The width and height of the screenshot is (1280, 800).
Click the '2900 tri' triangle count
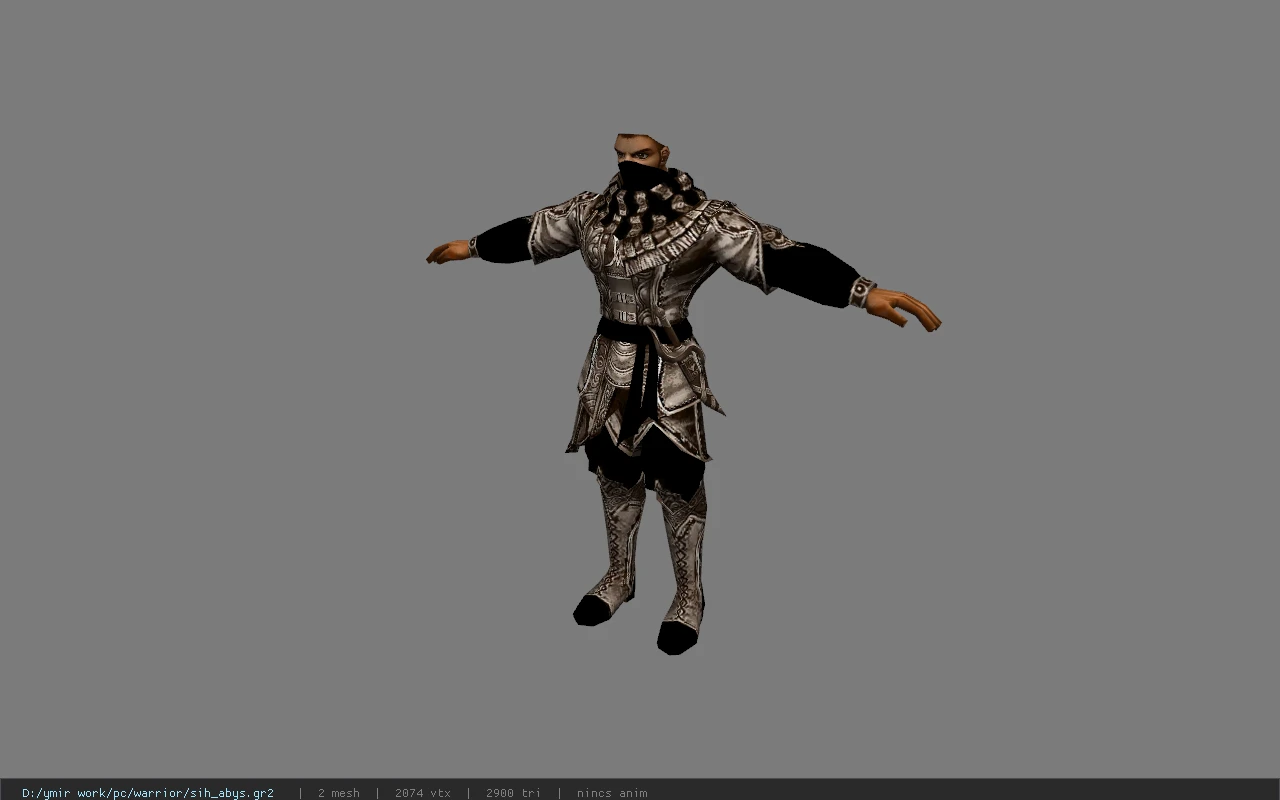click(513, 793)
